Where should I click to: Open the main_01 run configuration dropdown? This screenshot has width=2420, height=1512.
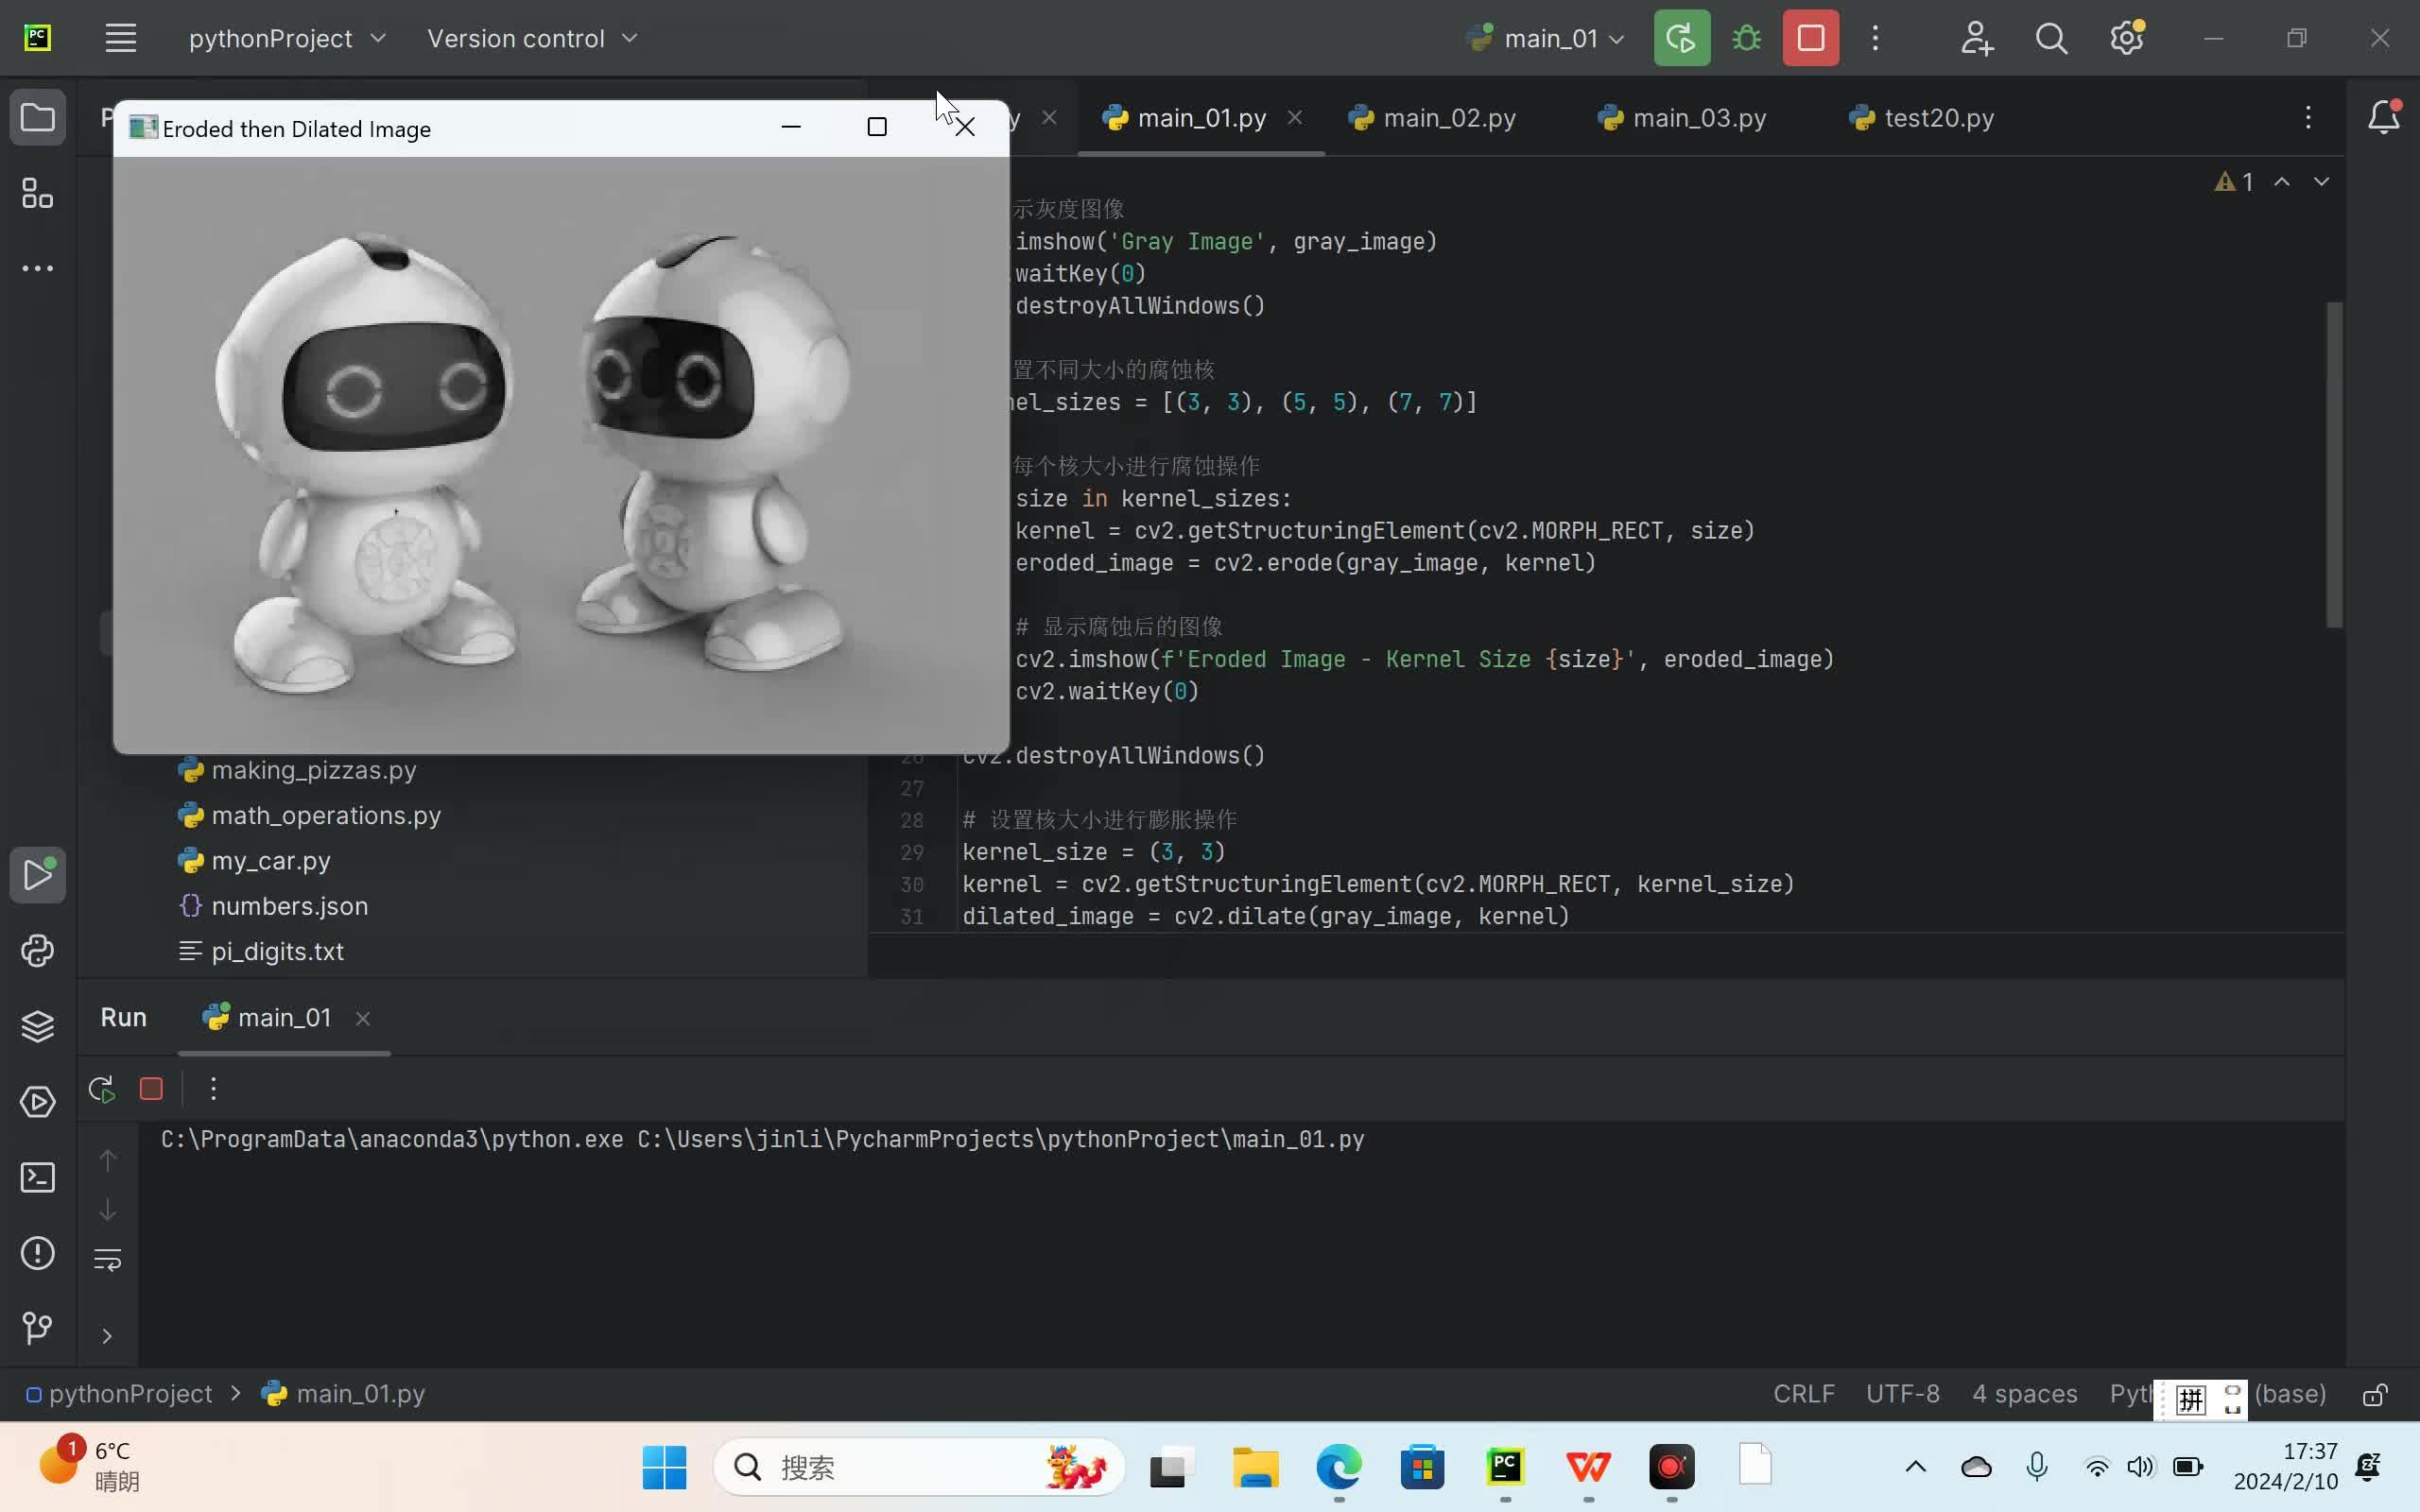1544,38
